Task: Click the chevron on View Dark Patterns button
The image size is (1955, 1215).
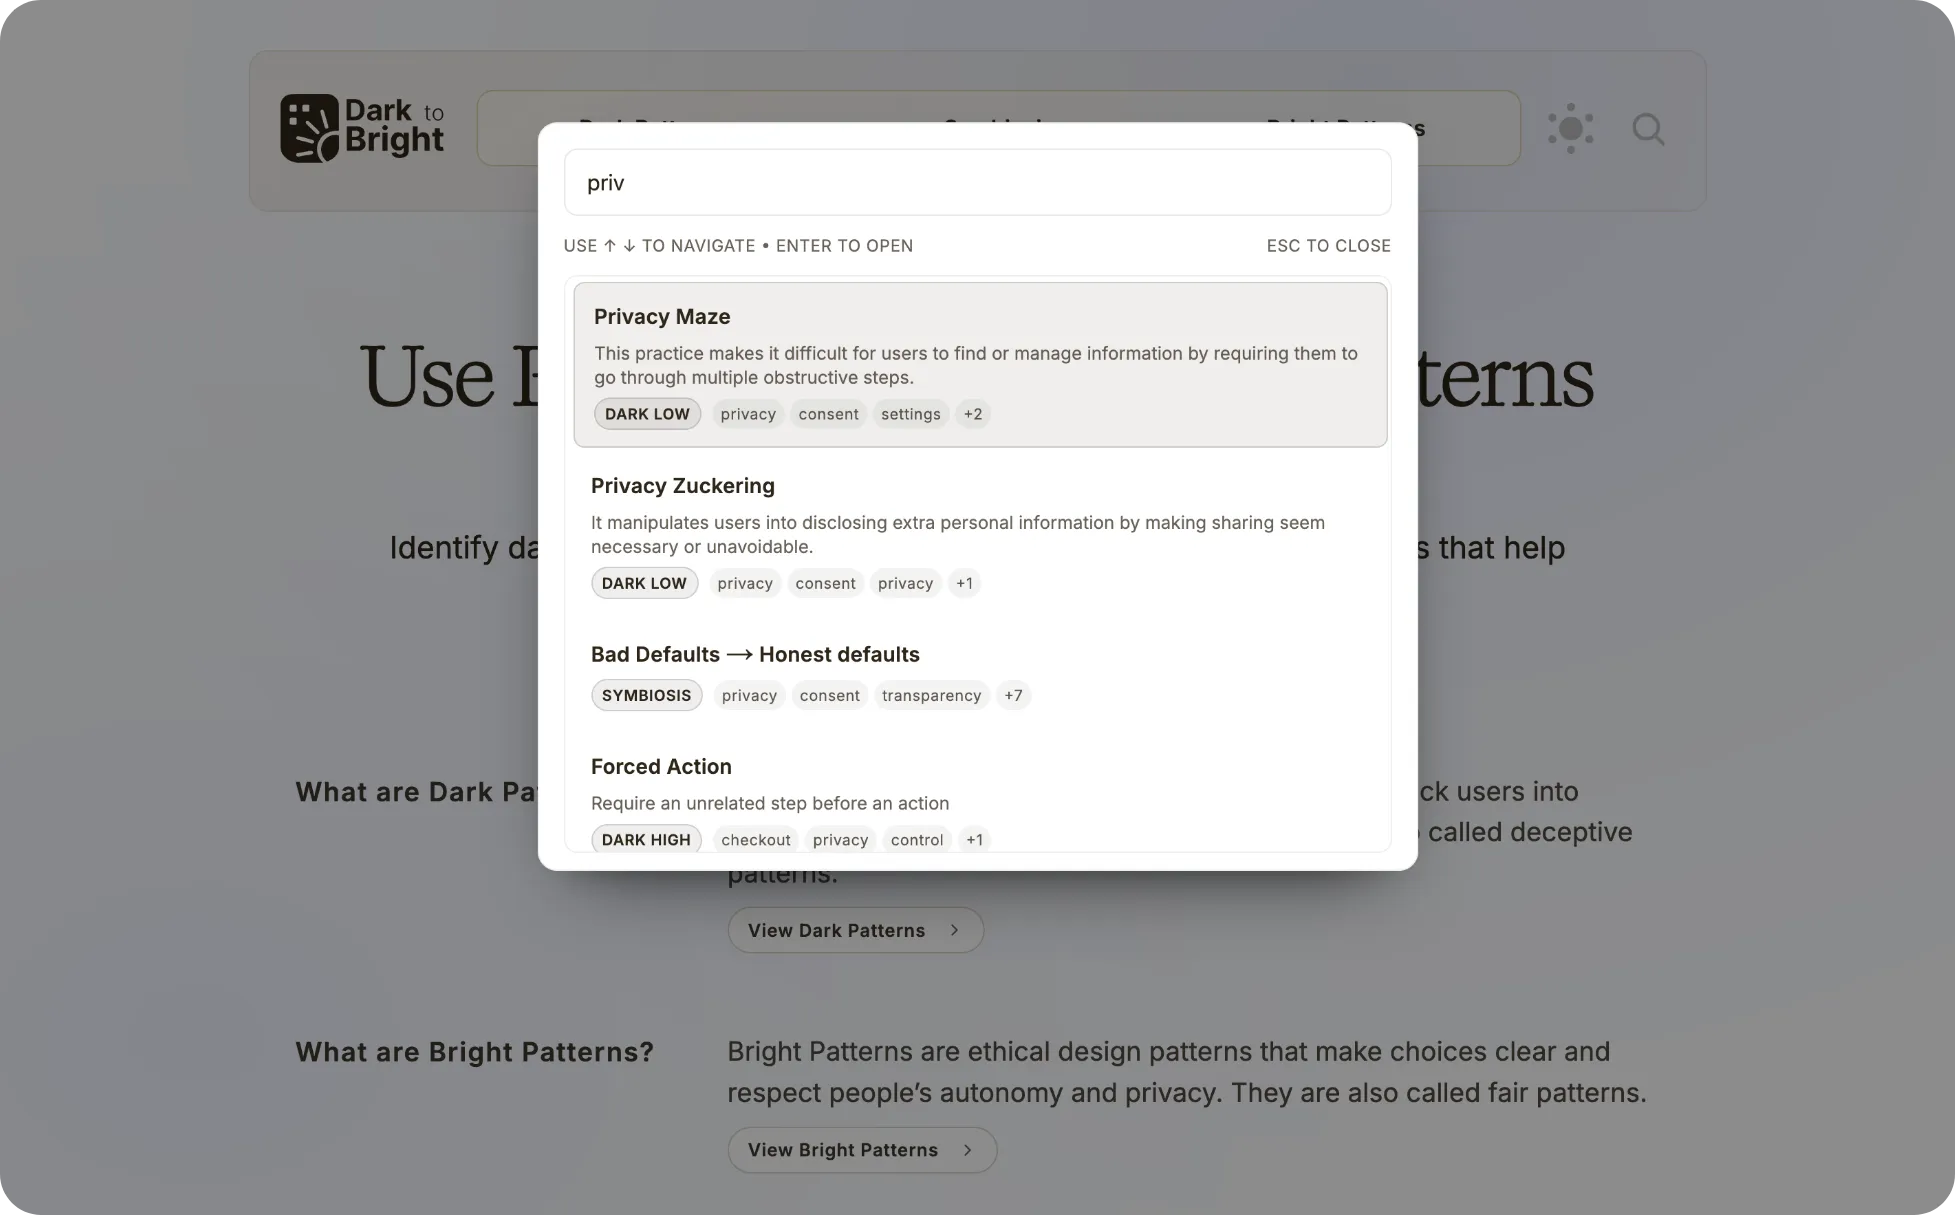Action: [953, 930]
